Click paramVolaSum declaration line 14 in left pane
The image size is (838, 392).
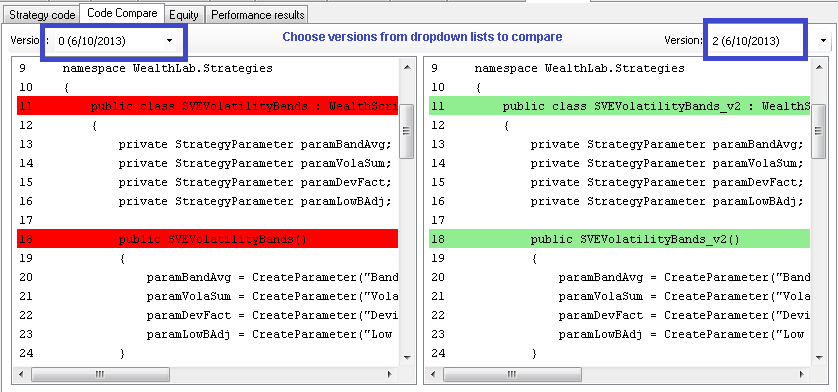255,163
